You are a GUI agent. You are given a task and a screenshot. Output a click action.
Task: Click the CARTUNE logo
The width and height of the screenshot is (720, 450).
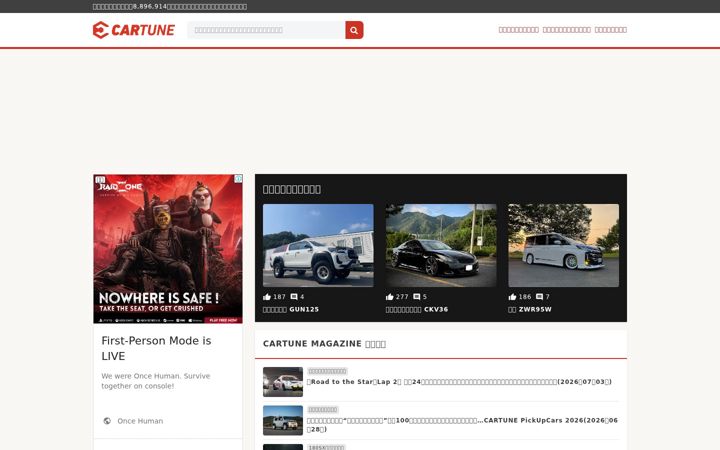pyautogui.click(x=134, y=30)
